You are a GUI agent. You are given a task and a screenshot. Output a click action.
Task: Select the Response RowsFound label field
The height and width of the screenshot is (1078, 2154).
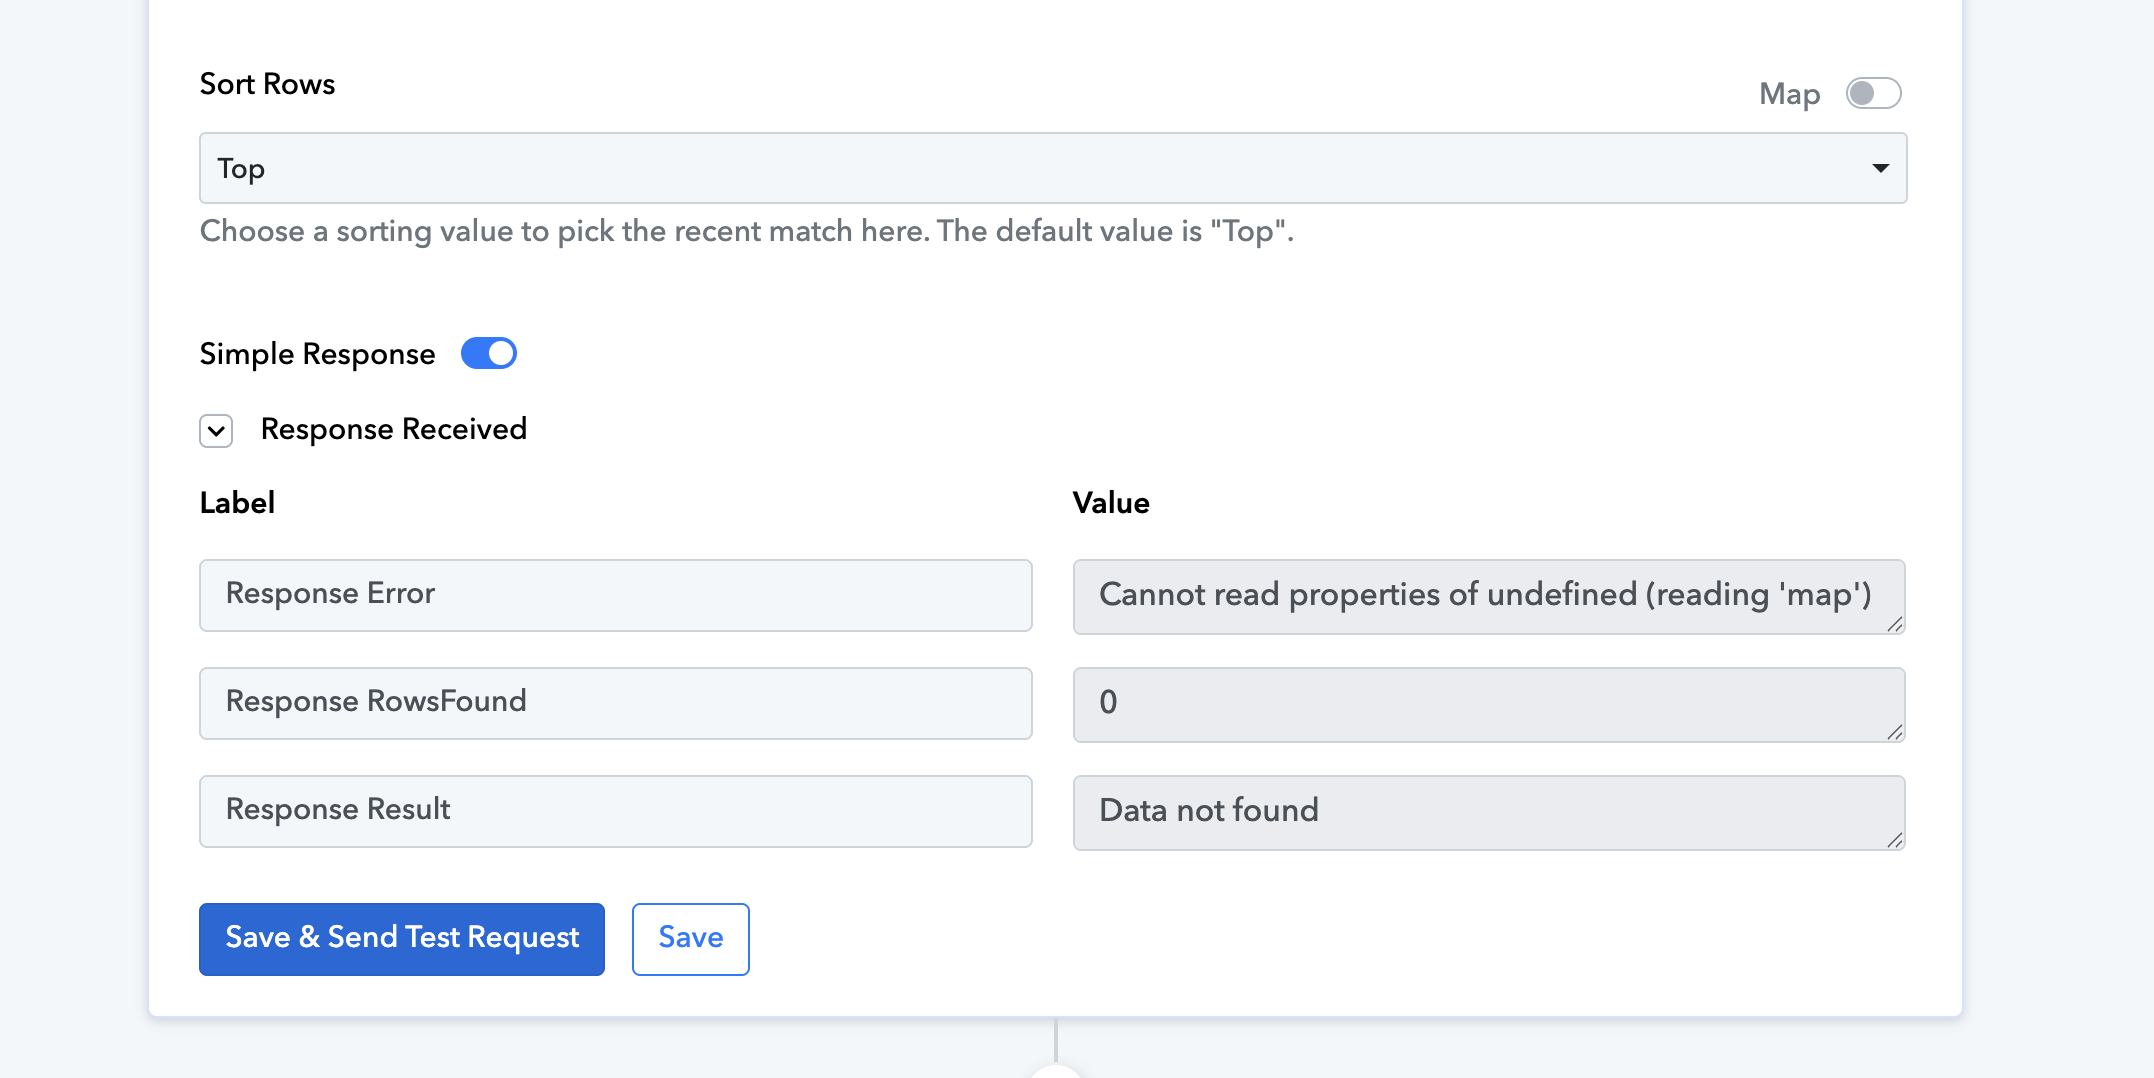[616, 703]
